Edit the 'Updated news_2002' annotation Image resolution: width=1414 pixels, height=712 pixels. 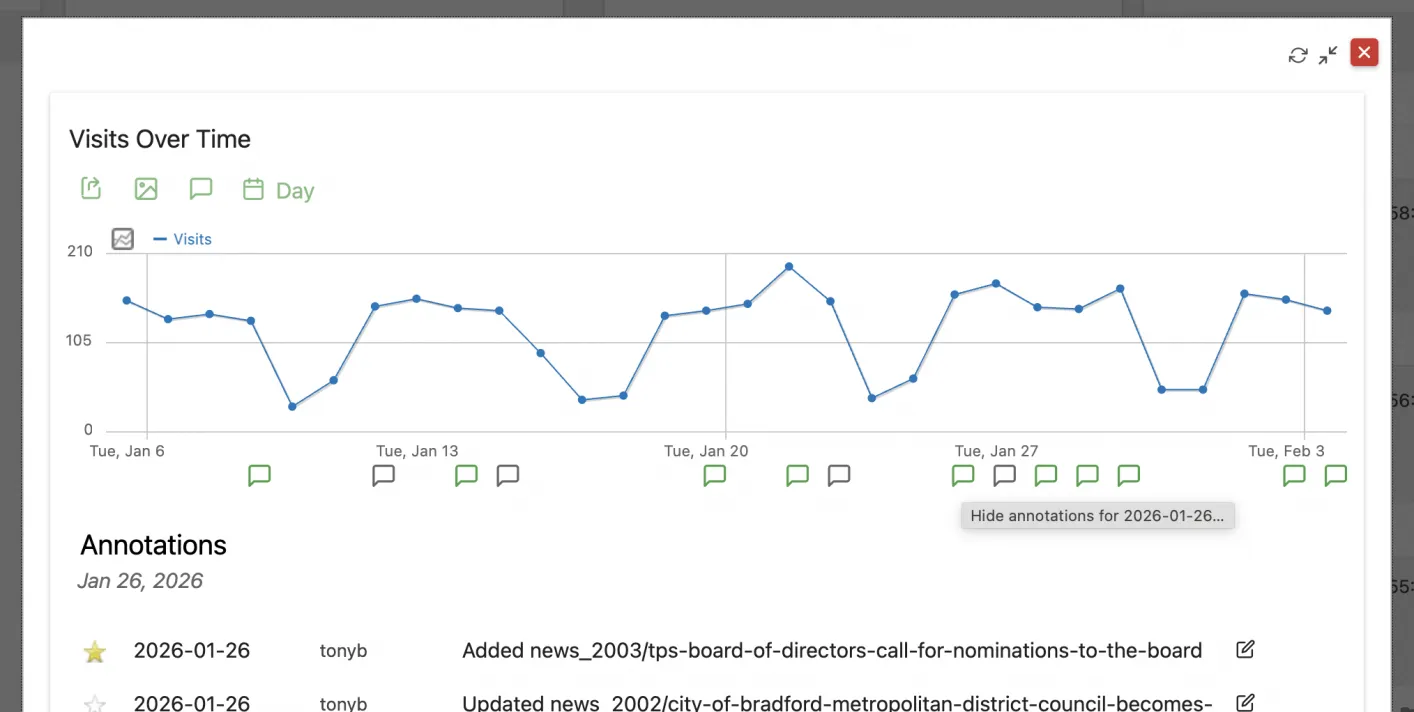[x=1244, y=702]
